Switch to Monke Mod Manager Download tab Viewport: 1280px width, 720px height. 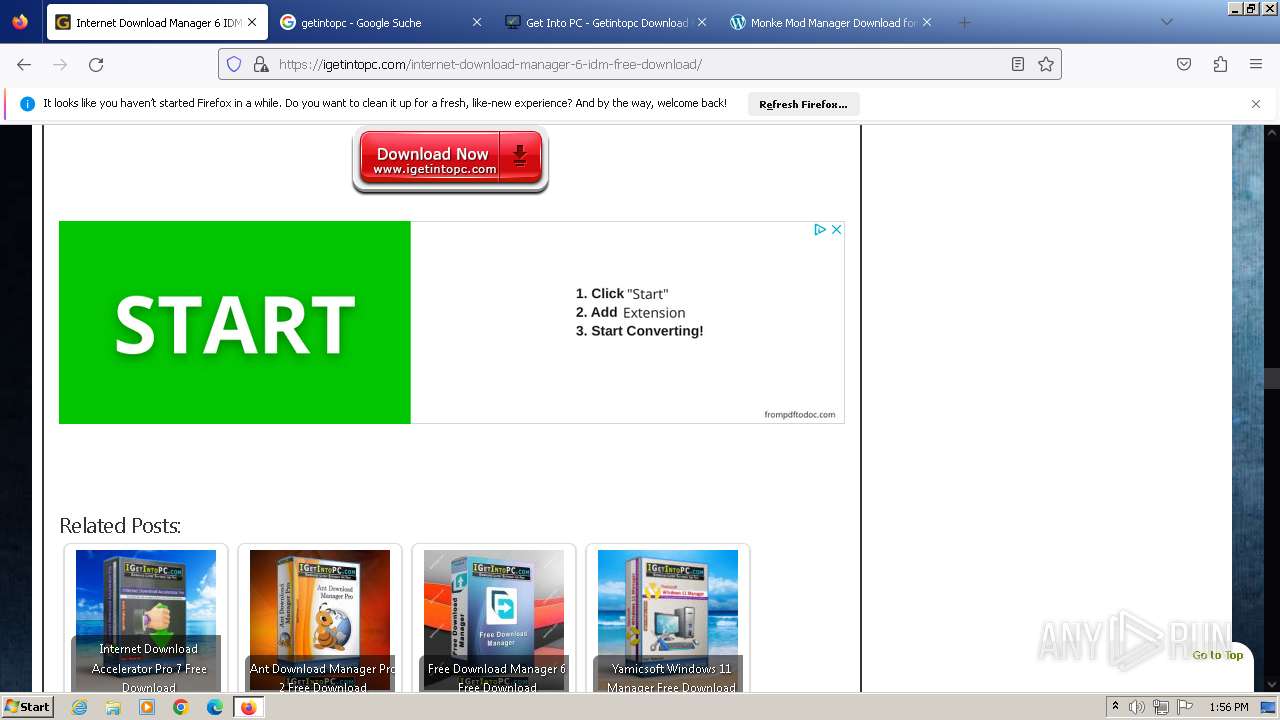point(831,22)
